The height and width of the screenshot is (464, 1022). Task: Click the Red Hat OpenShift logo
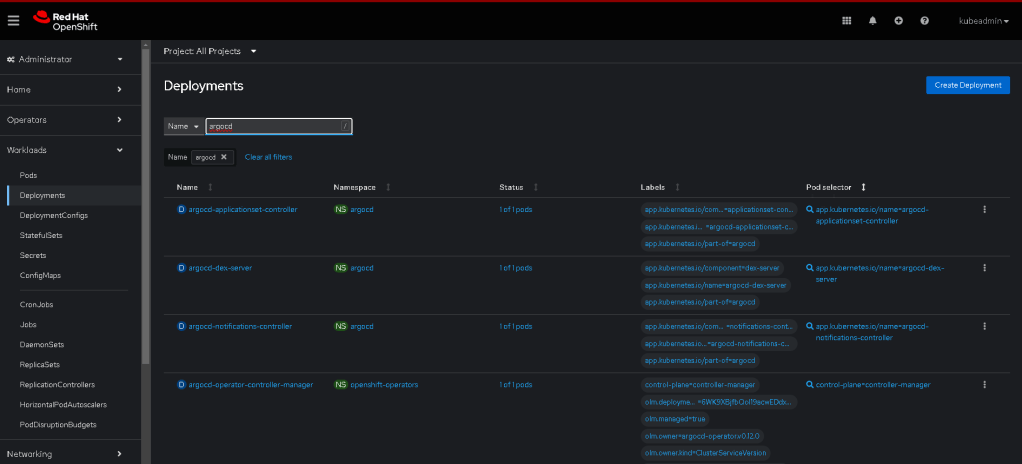[65, 21]
